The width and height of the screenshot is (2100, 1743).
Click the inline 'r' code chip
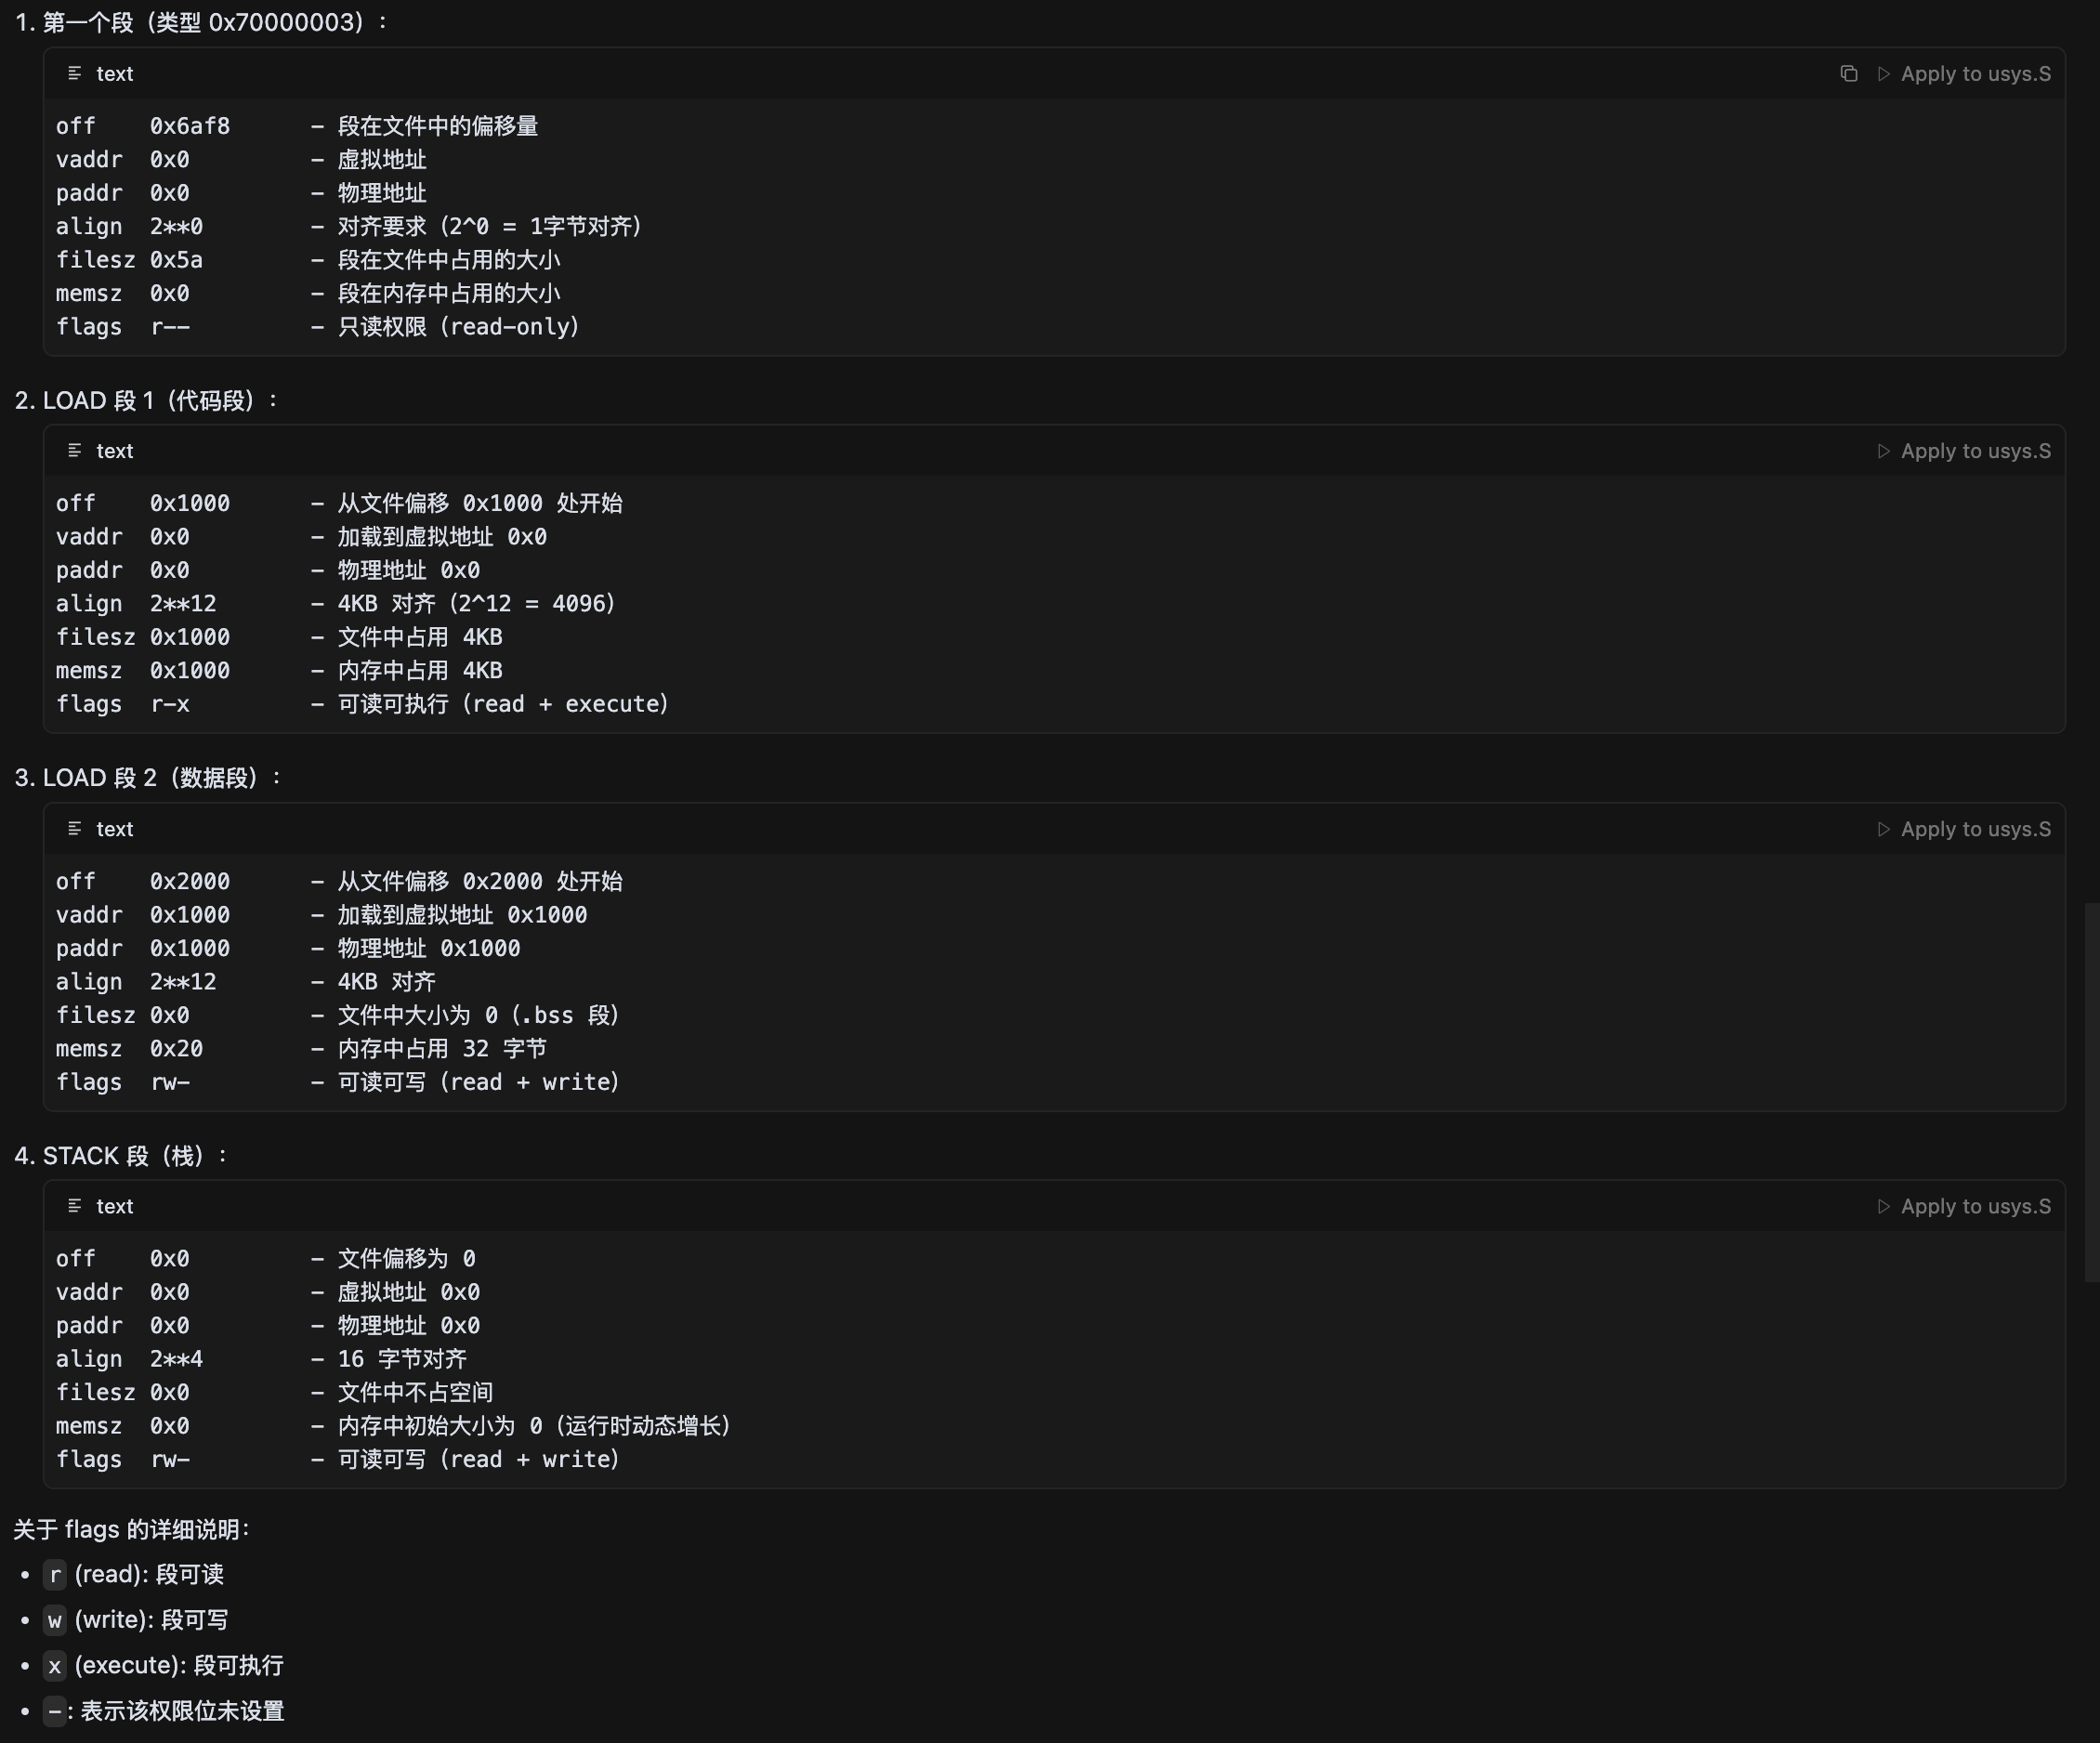pos(55,1575)
